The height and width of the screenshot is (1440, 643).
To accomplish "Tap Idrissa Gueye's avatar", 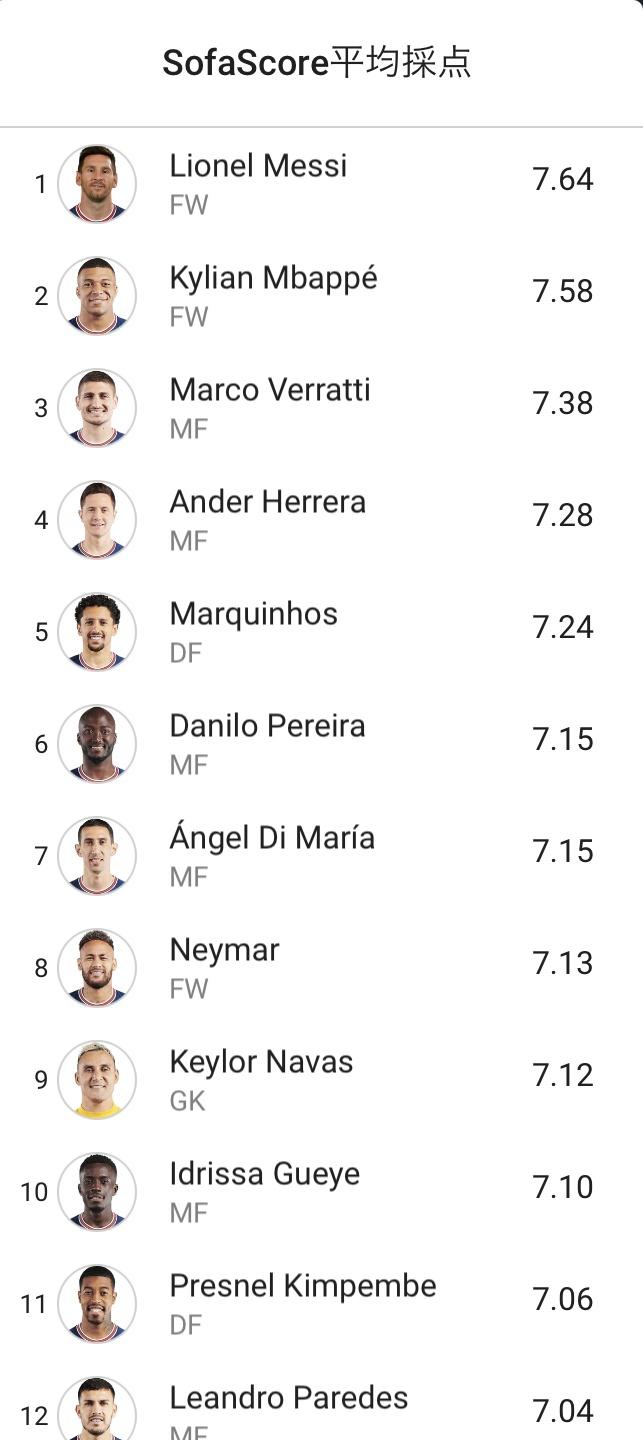I will coord(97,1191).
